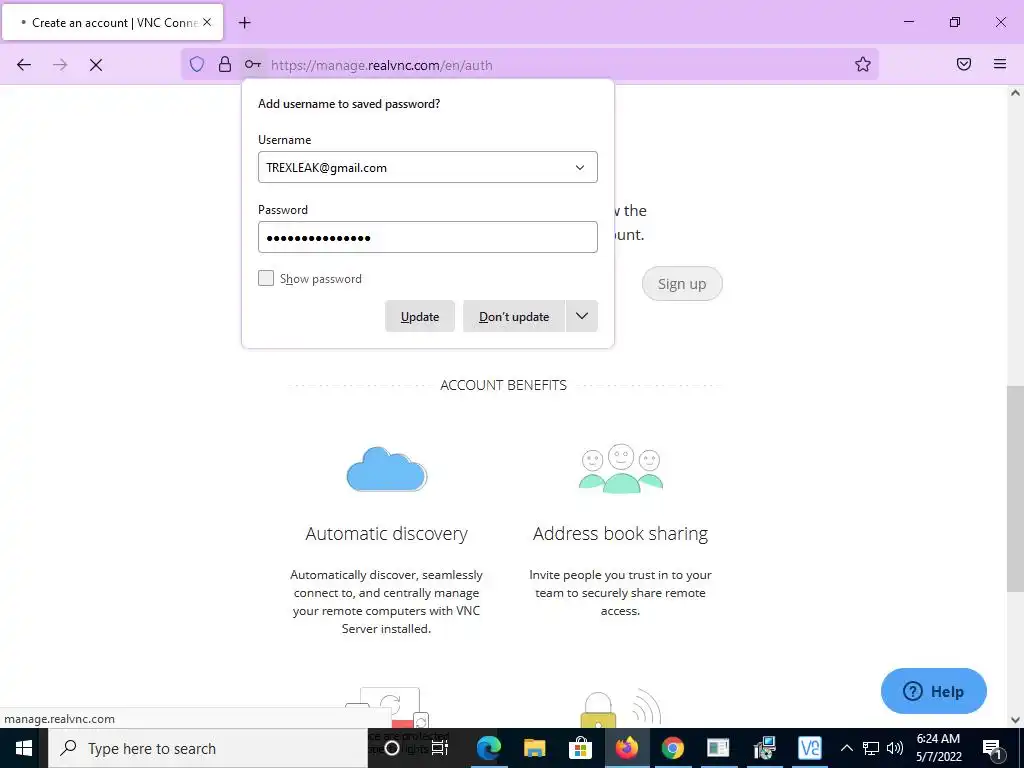Viewport: 1024px width, 768px height.
Task: Enable the Show password checkbox
Action: [x=266, y=278]
